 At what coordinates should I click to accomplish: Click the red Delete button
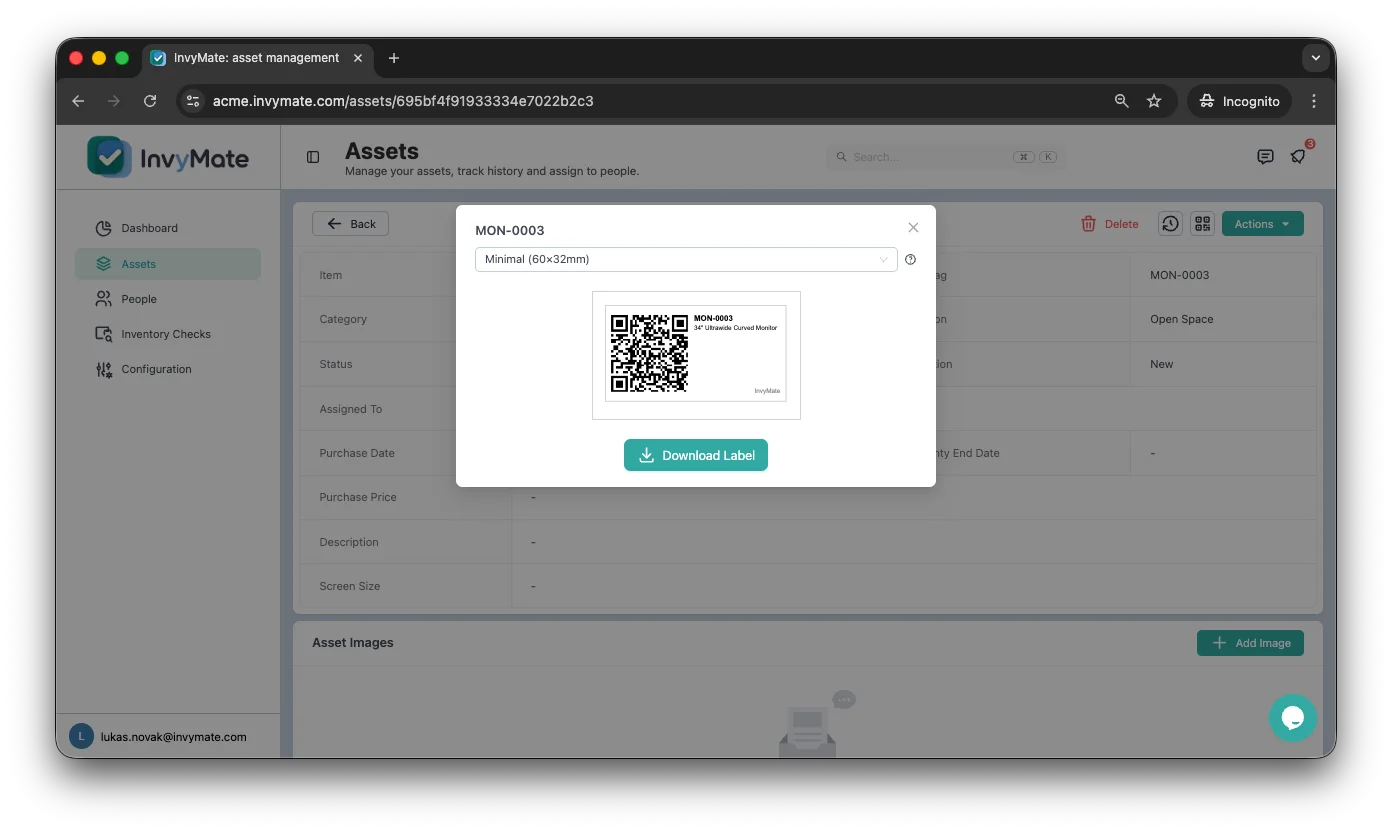1110,224
